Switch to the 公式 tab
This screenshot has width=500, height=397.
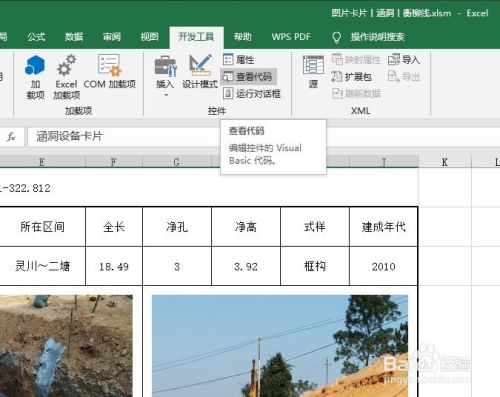[x=36, y=37]
